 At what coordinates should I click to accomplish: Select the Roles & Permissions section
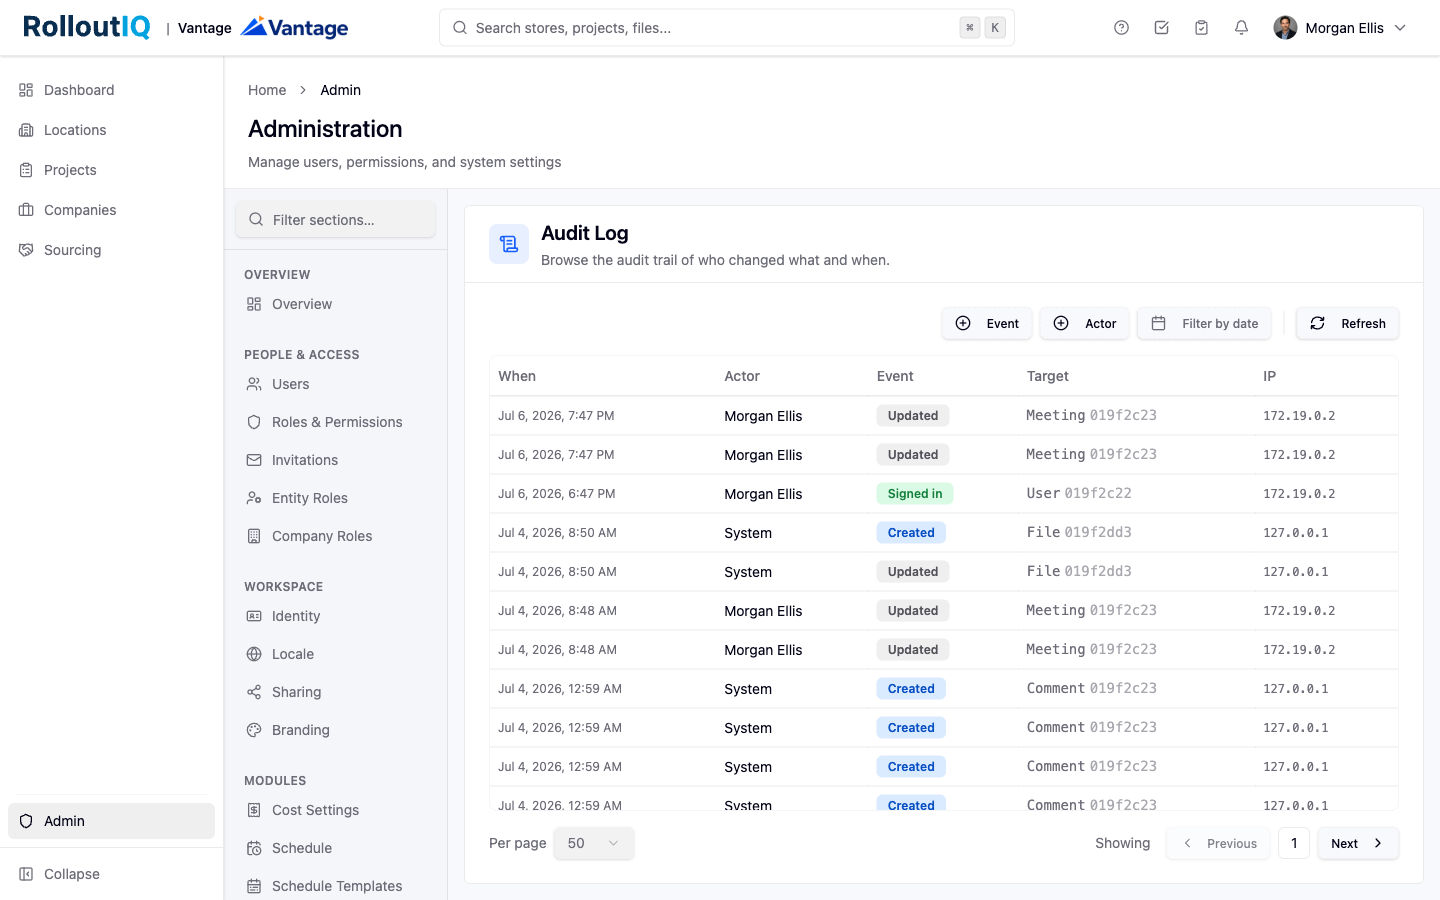click(x=335, y=422)
